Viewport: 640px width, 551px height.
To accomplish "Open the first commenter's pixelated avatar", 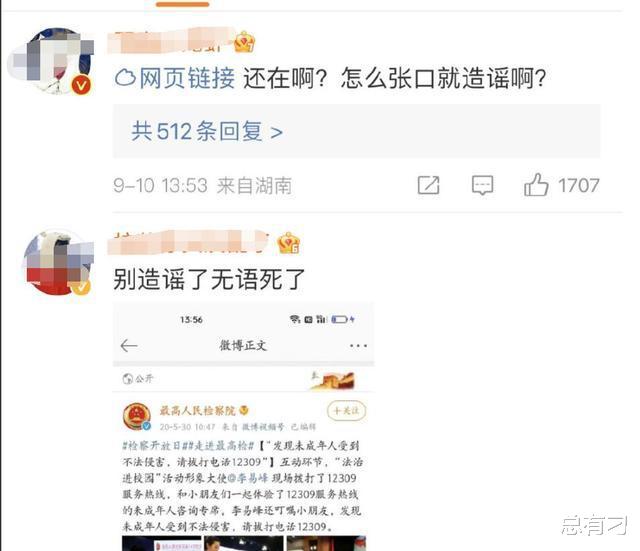I will pos(52,60).
